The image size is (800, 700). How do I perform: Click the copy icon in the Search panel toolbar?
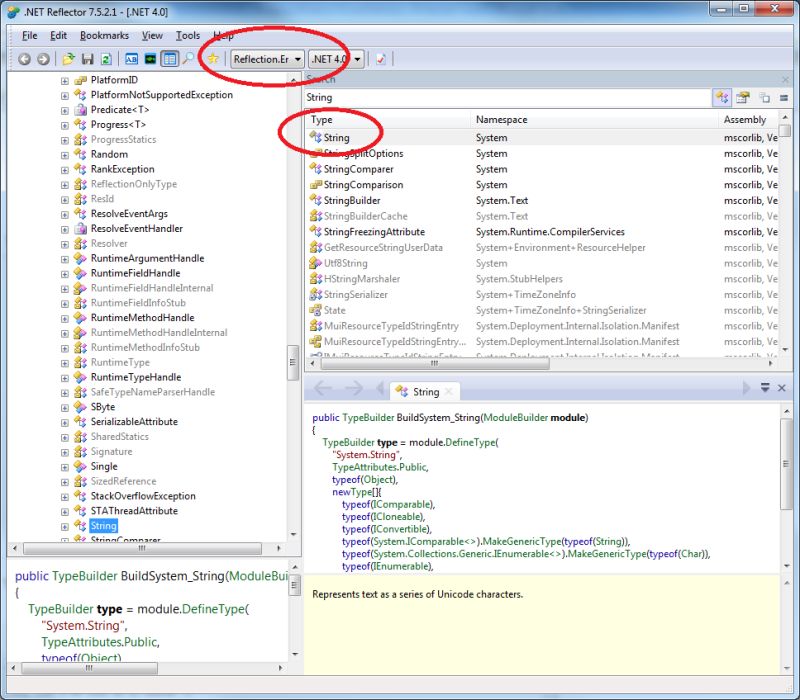tap(764, 97)
